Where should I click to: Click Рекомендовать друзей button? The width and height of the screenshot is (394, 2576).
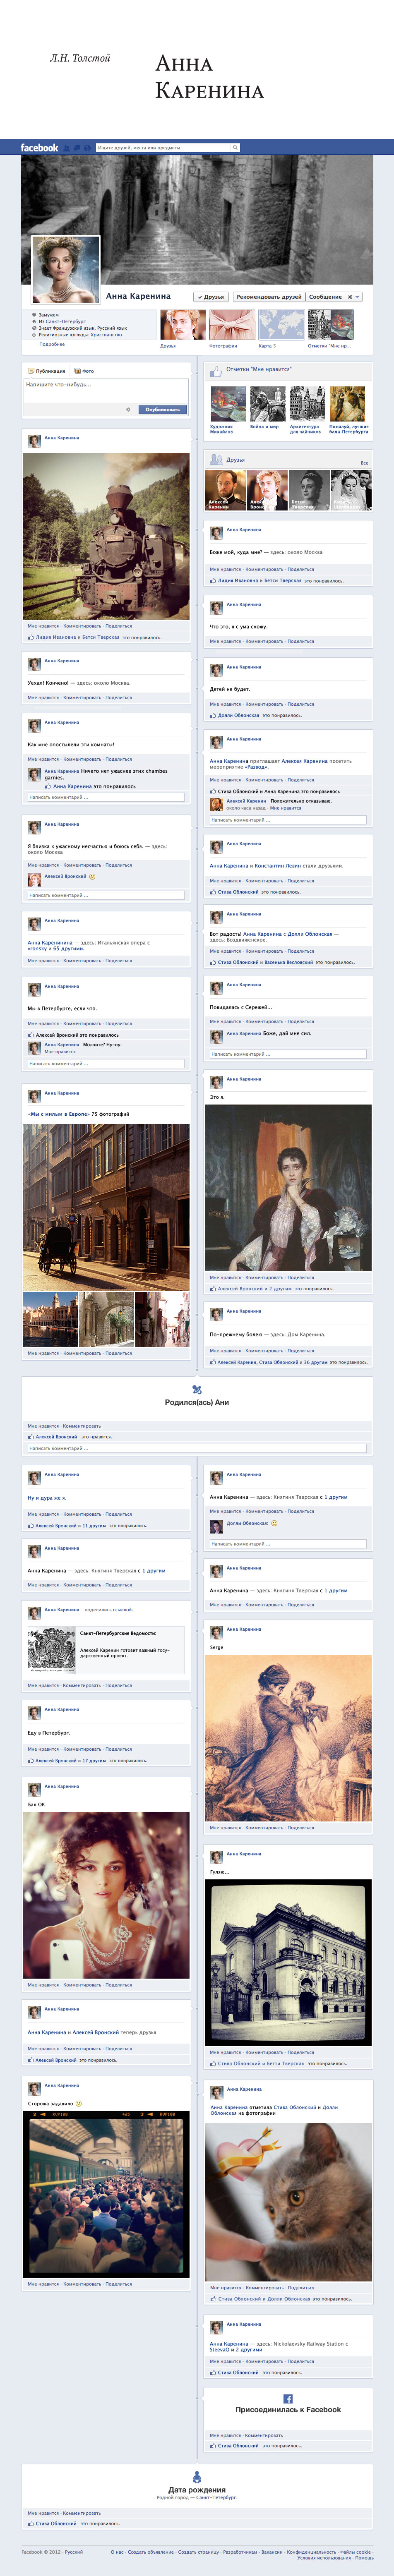tap(269, 297)
